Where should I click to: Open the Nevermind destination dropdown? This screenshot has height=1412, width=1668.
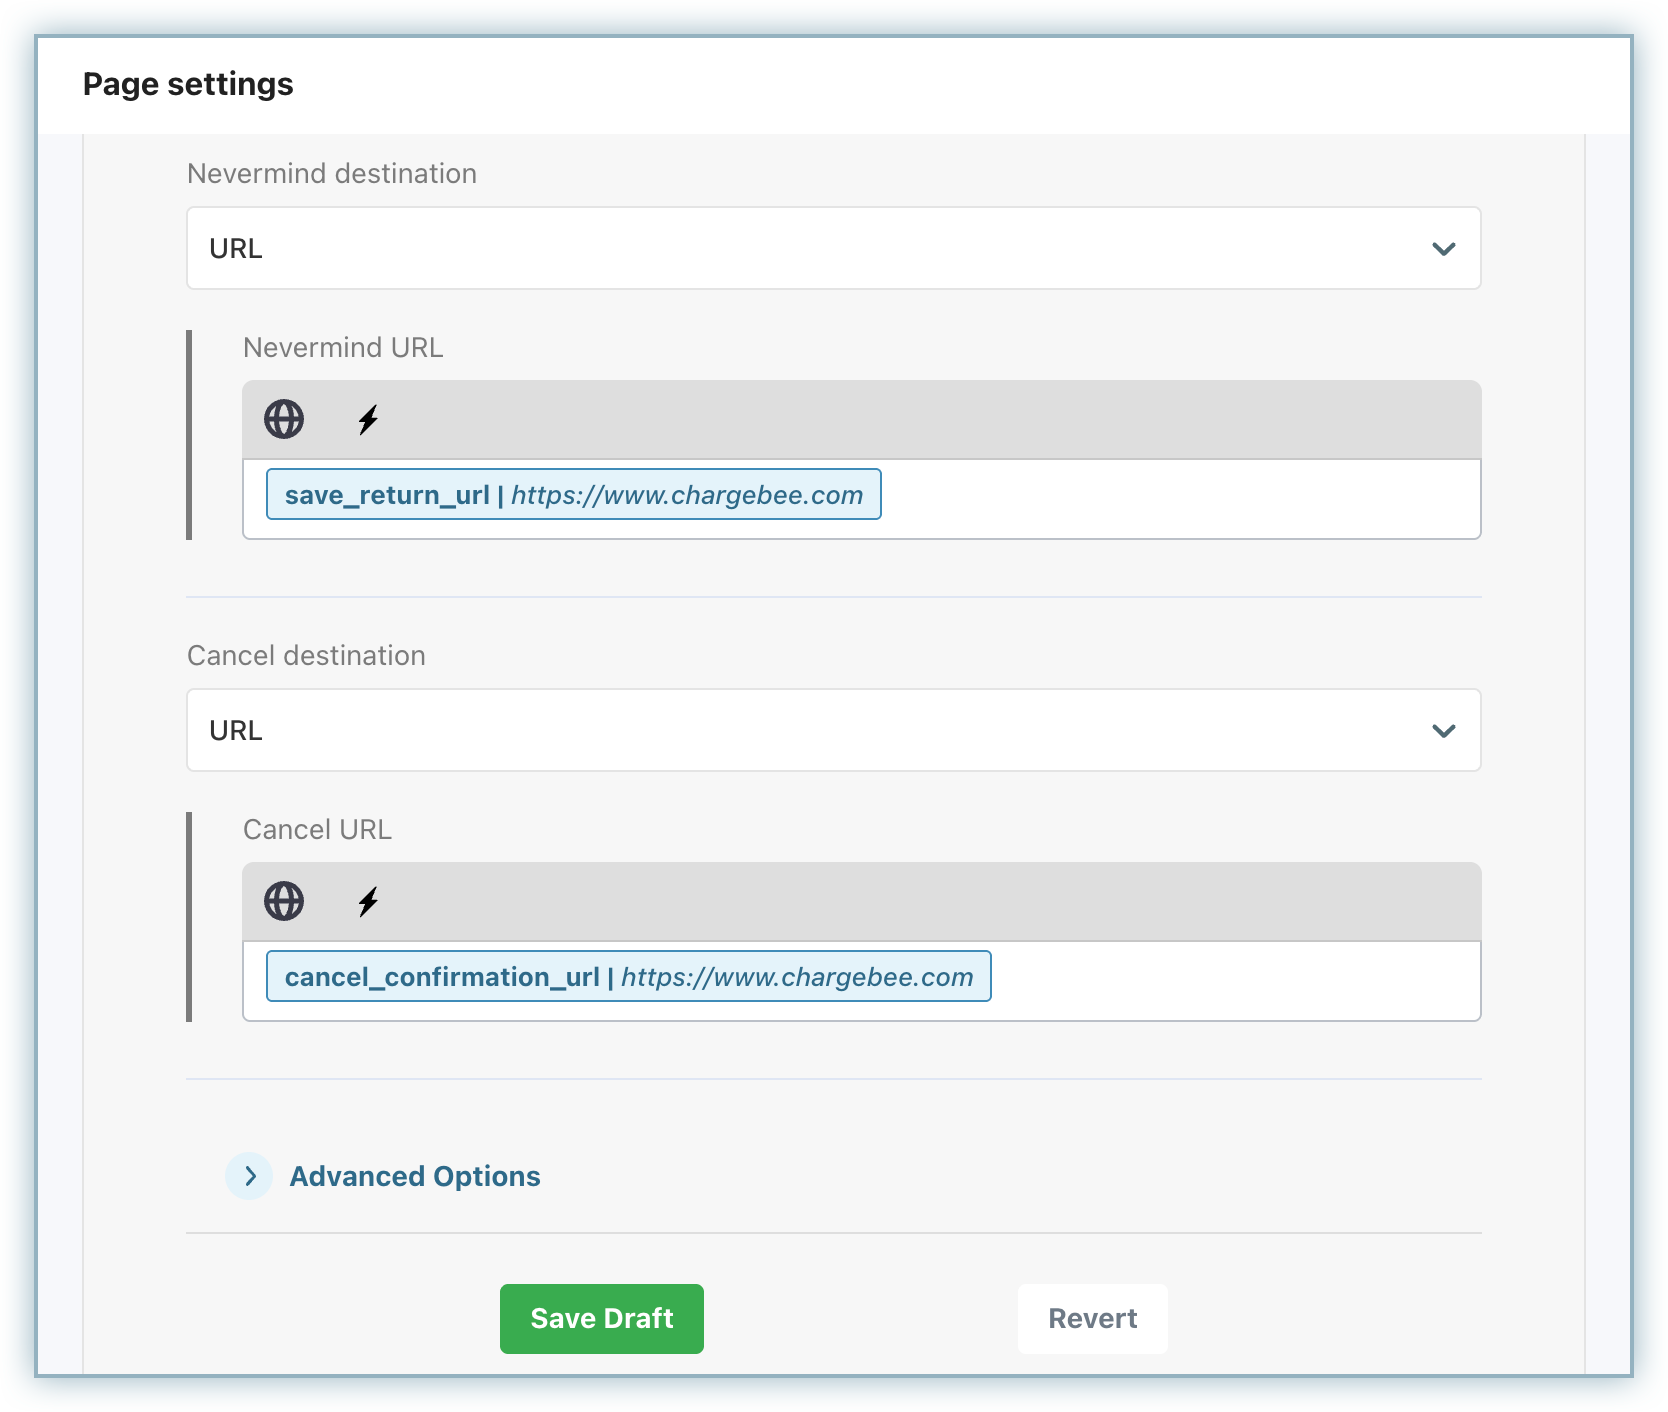800,249
